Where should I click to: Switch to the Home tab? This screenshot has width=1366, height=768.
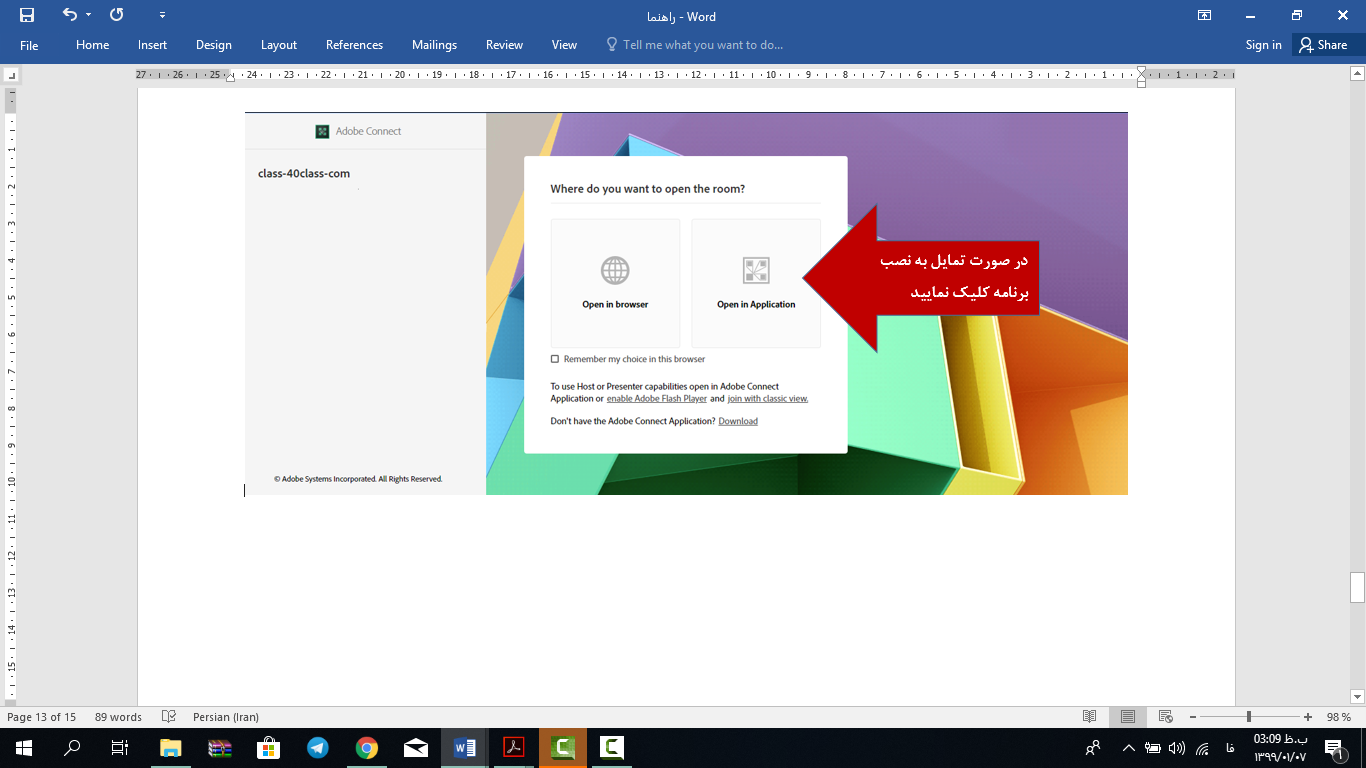pyautogui.click(x=92, y=45)
